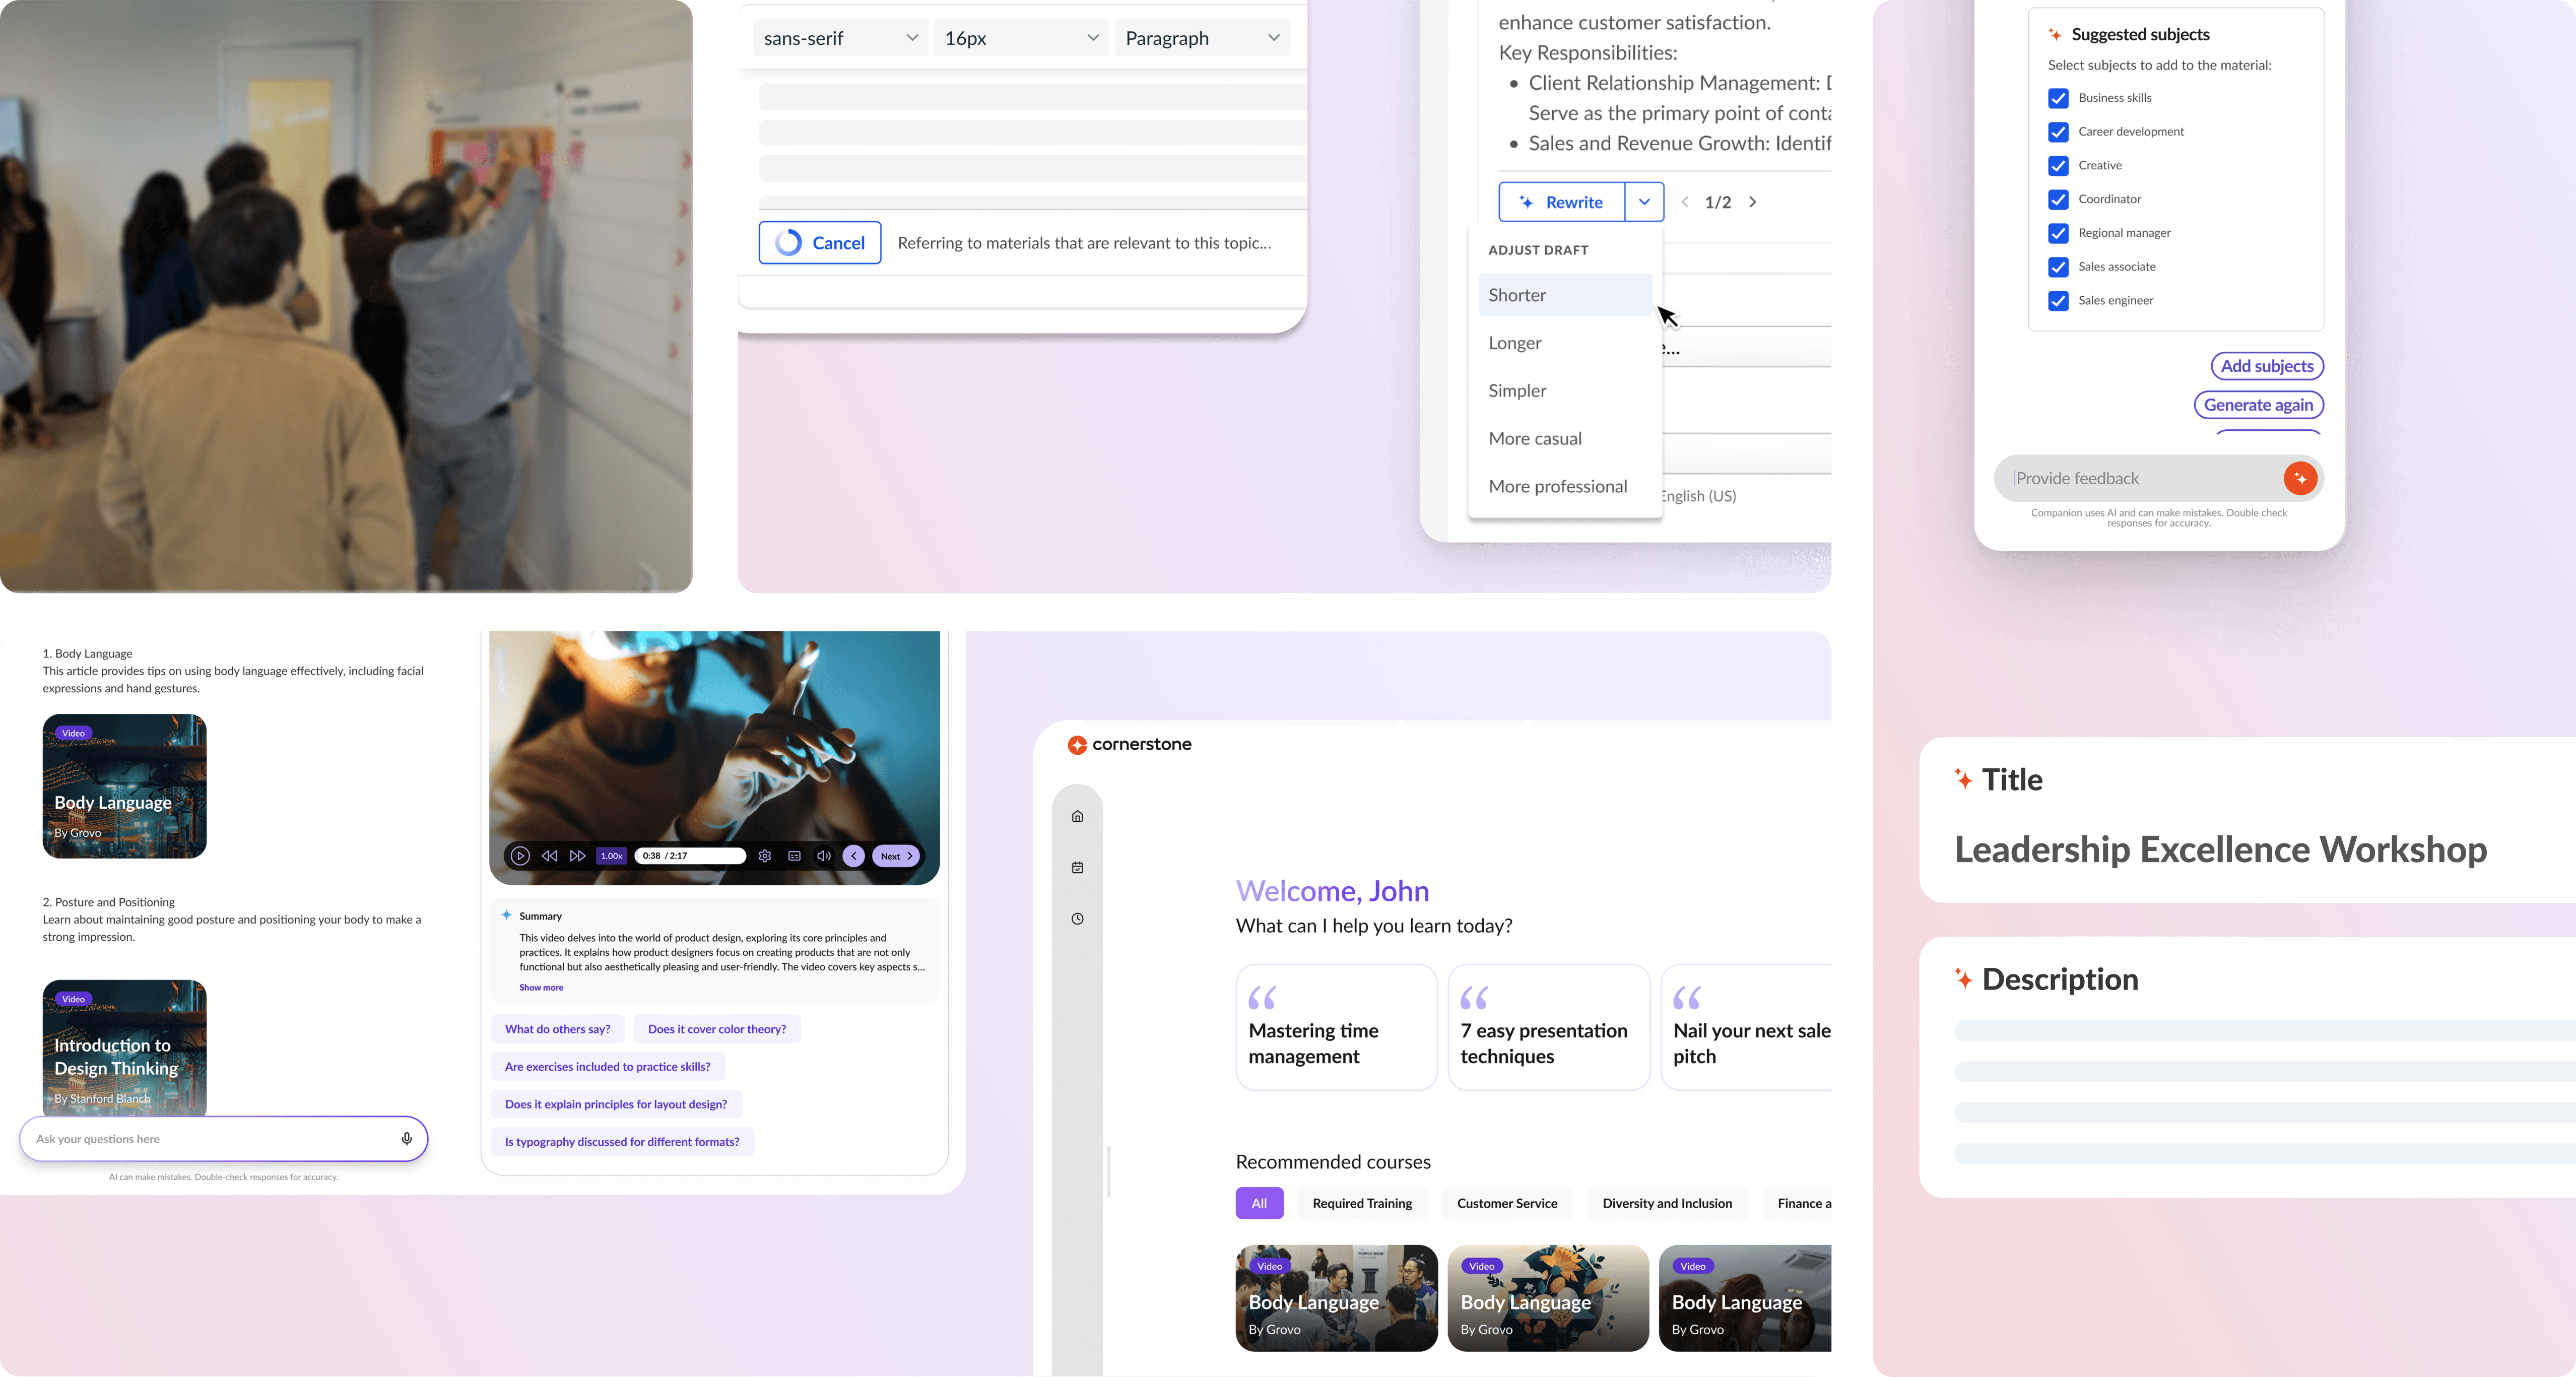The height and width of the screenshot is (1377, 2576).
Task: Click orange send feedback sparkle button
Action: tap(2300, 478)
